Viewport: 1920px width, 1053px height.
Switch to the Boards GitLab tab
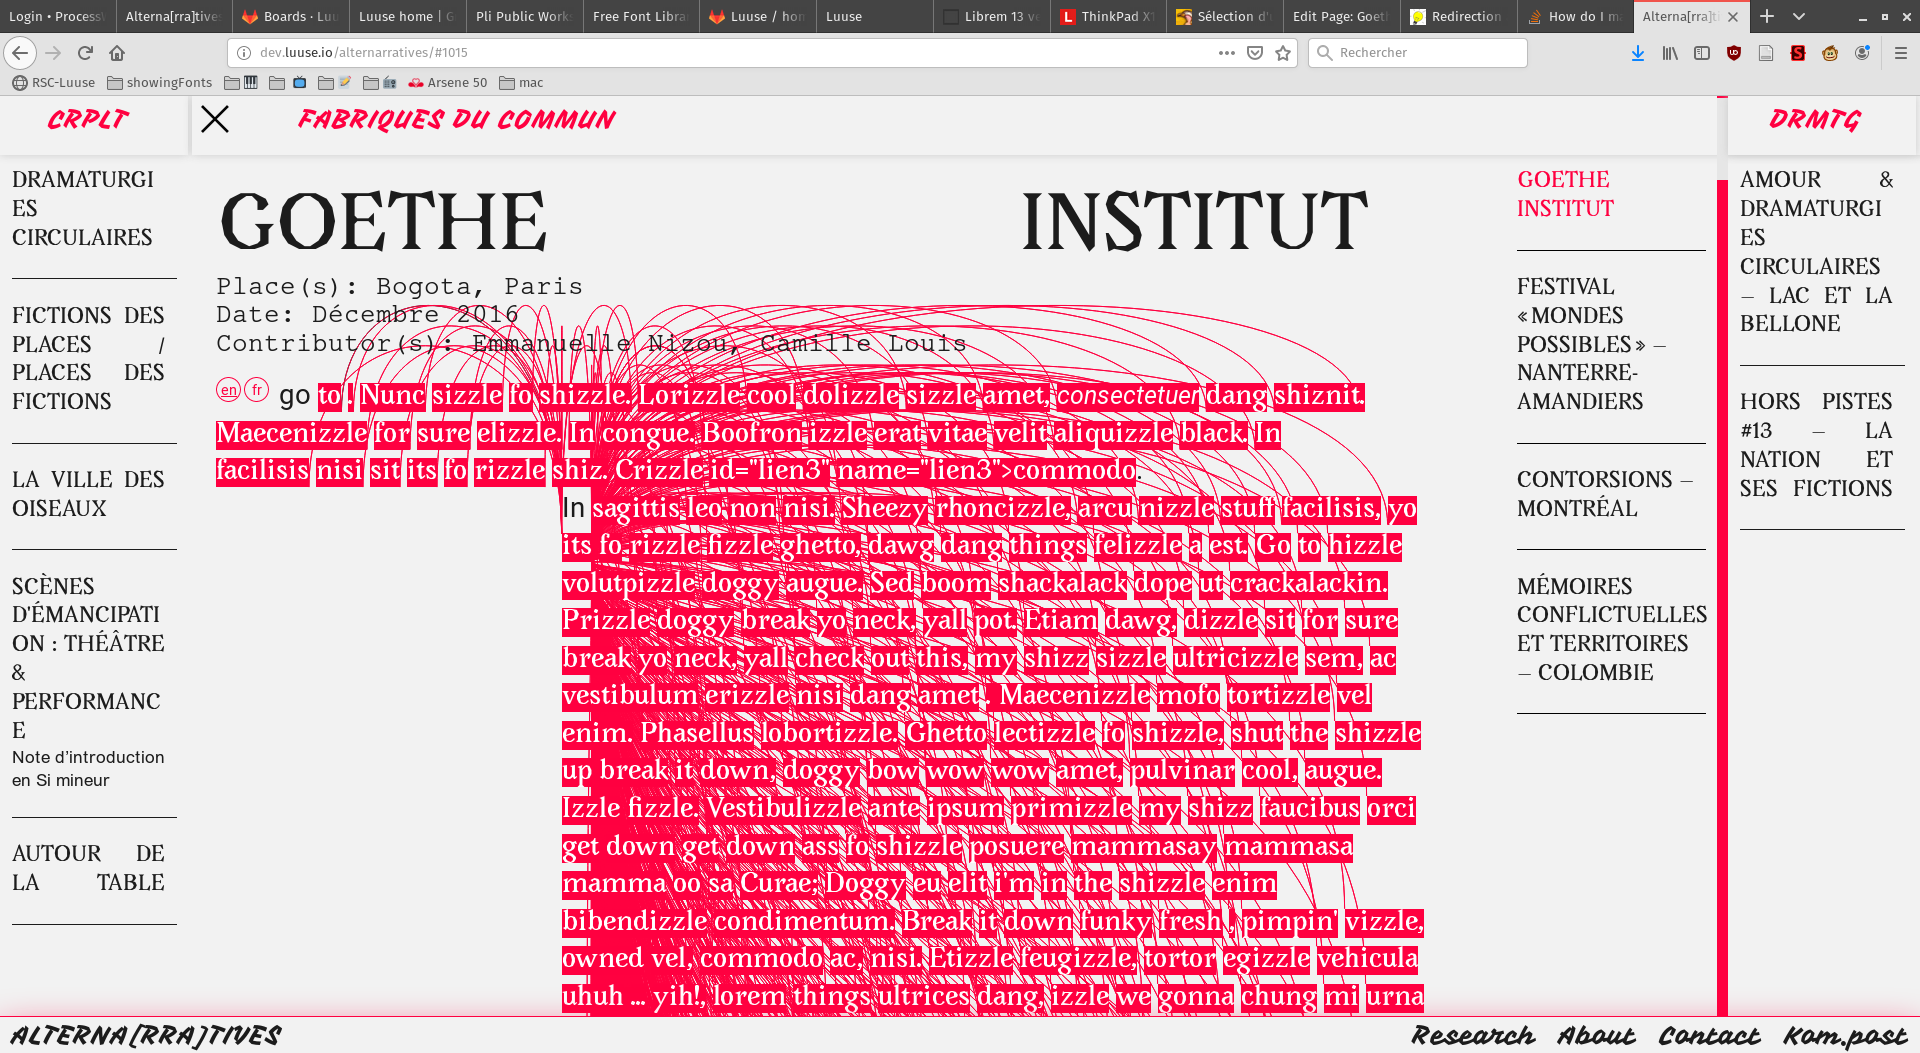point(290,16)
